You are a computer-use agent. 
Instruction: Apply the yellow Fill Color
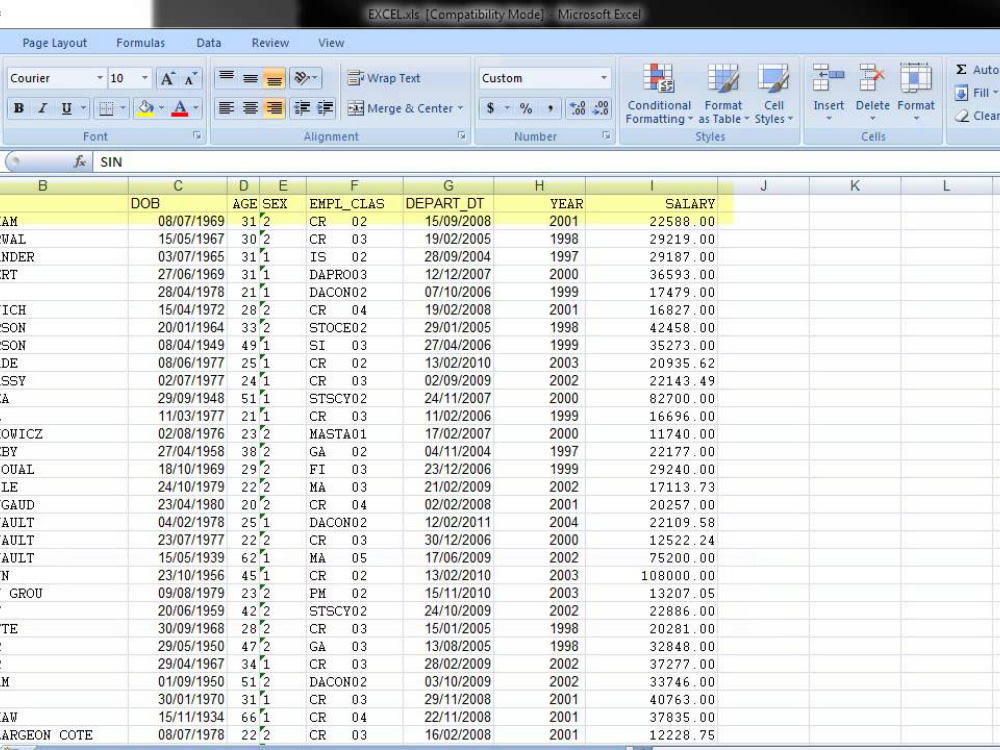(x=145, y=108)
